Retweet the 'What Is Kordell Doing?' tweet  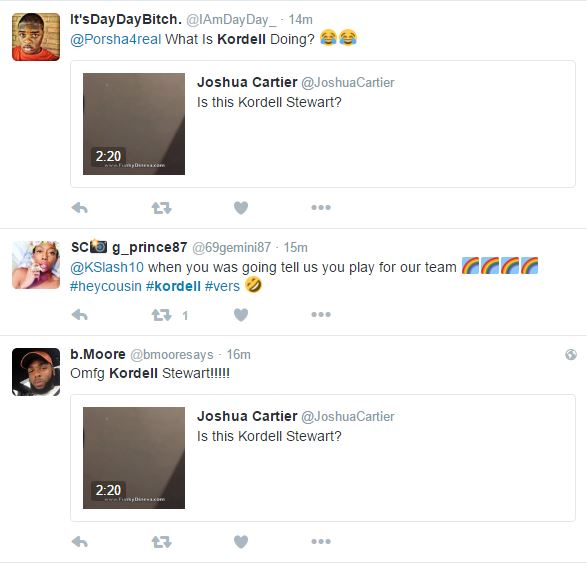[161, 208]
